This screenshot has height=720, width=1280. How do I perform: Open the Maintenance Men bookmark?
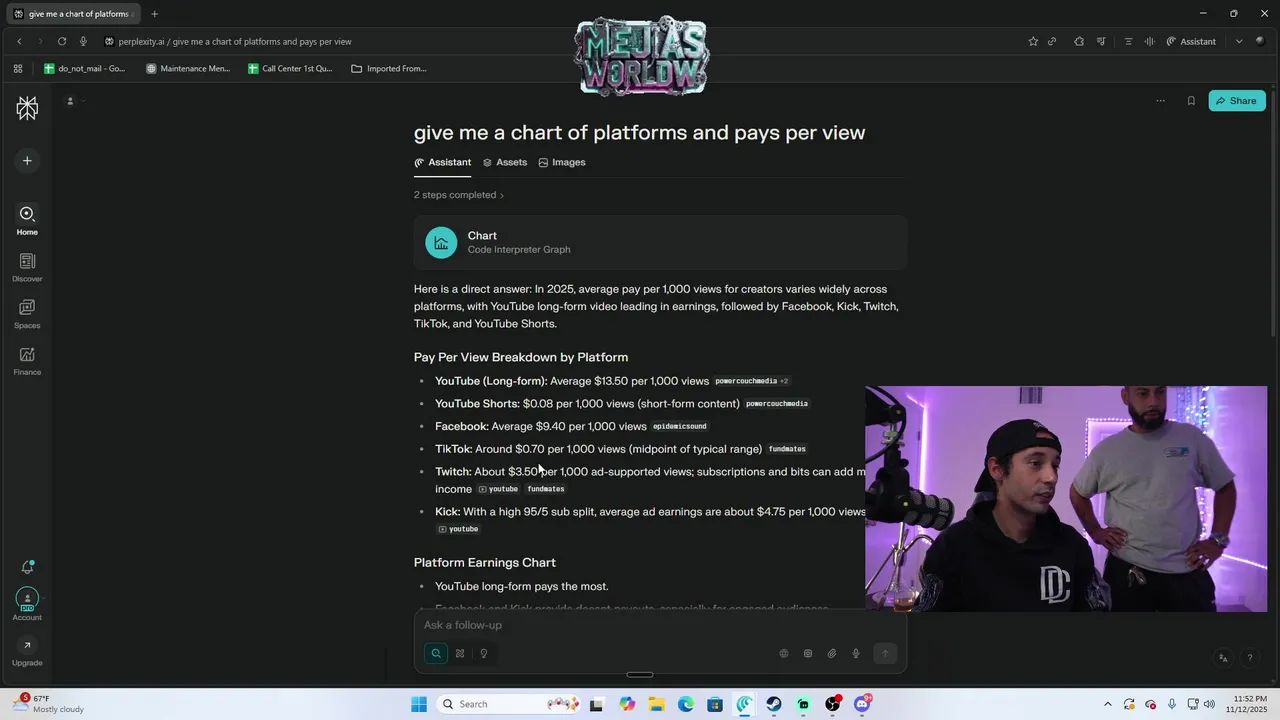tap(188, 69)
